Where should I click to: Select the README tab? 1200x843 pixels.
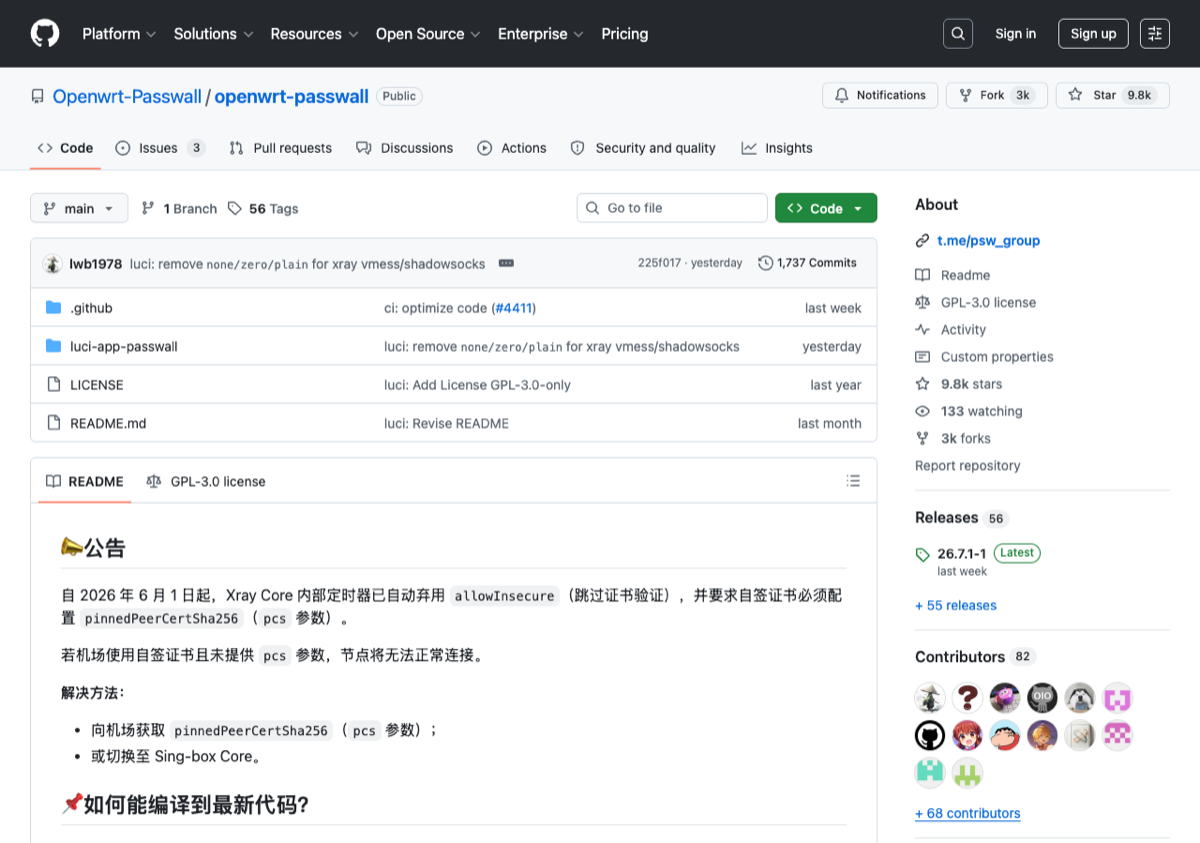click(x=85, y=481)
